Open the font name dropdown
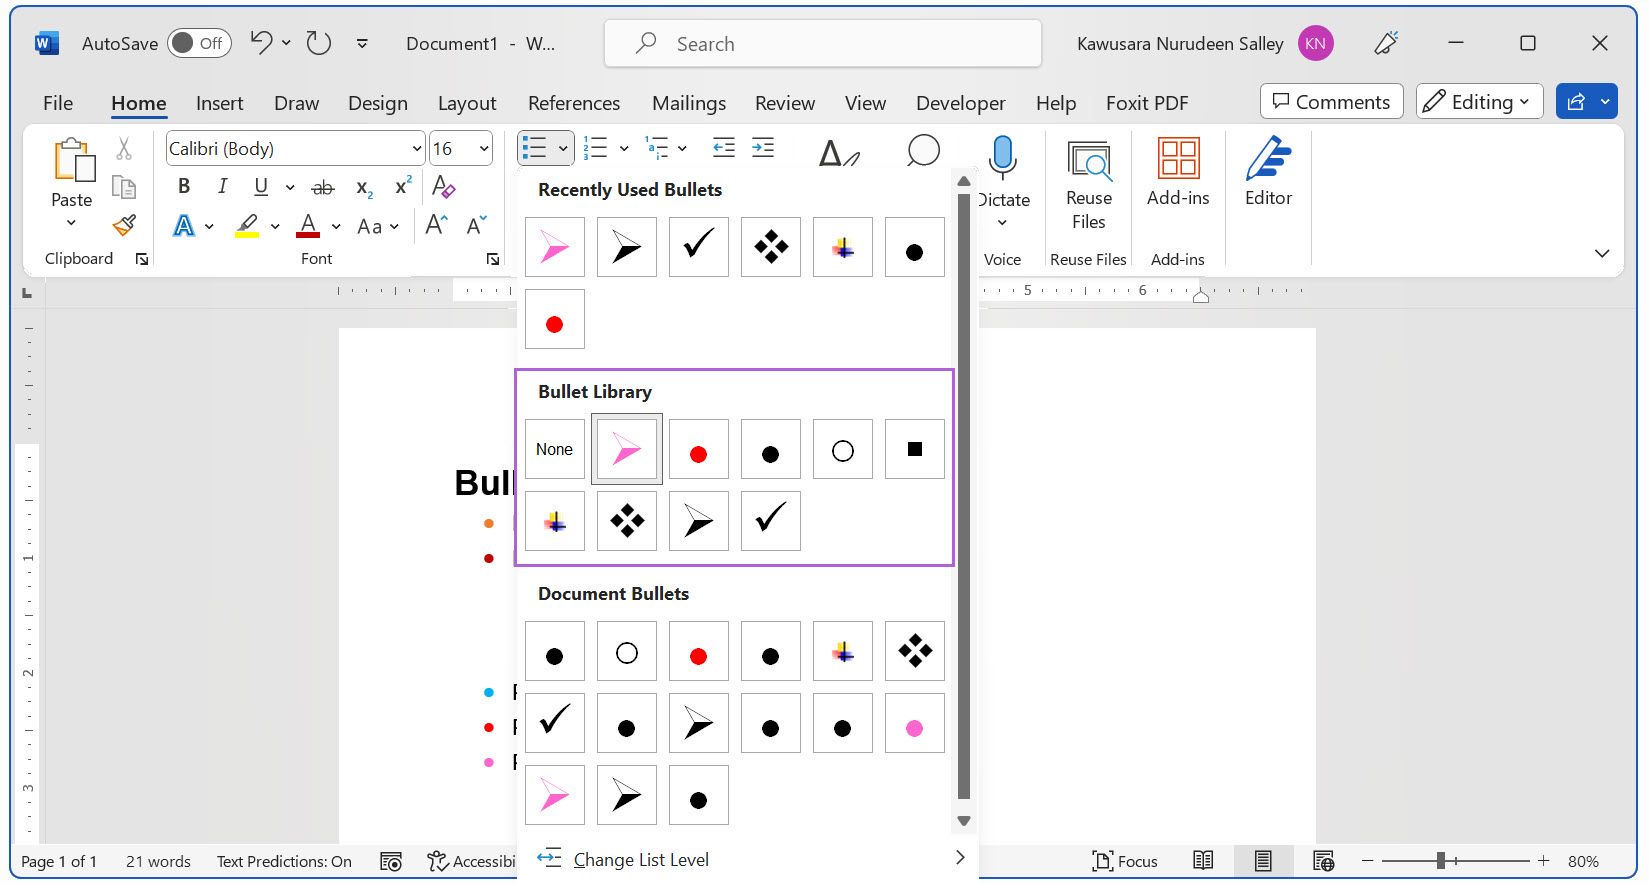The width and height of the screenshot is (1649, 884). click(x=417, y=149)
